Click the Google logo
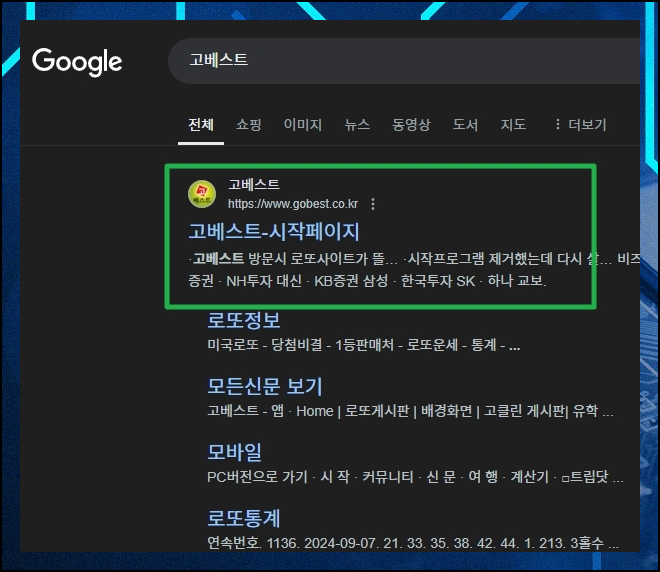 pos(77,61)
